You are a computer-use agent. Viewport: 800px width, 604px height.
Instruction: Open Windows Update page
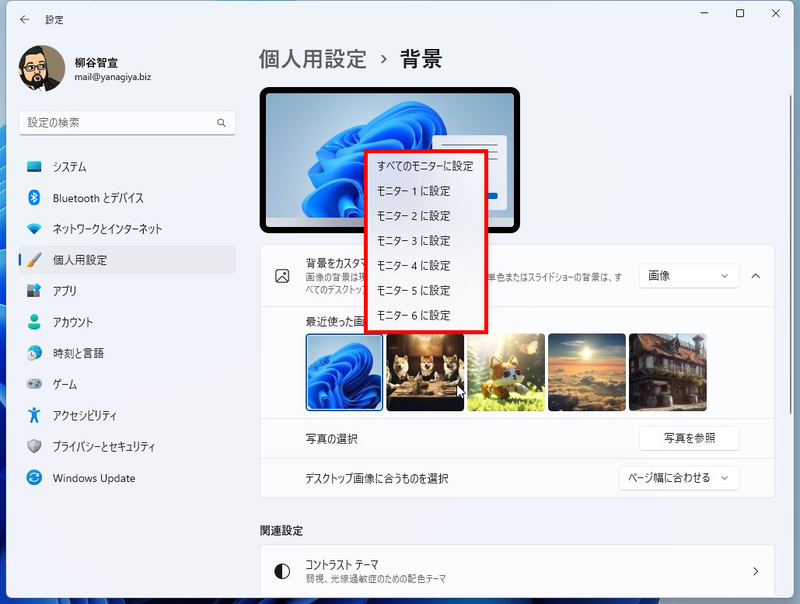[x=127, y=478]
